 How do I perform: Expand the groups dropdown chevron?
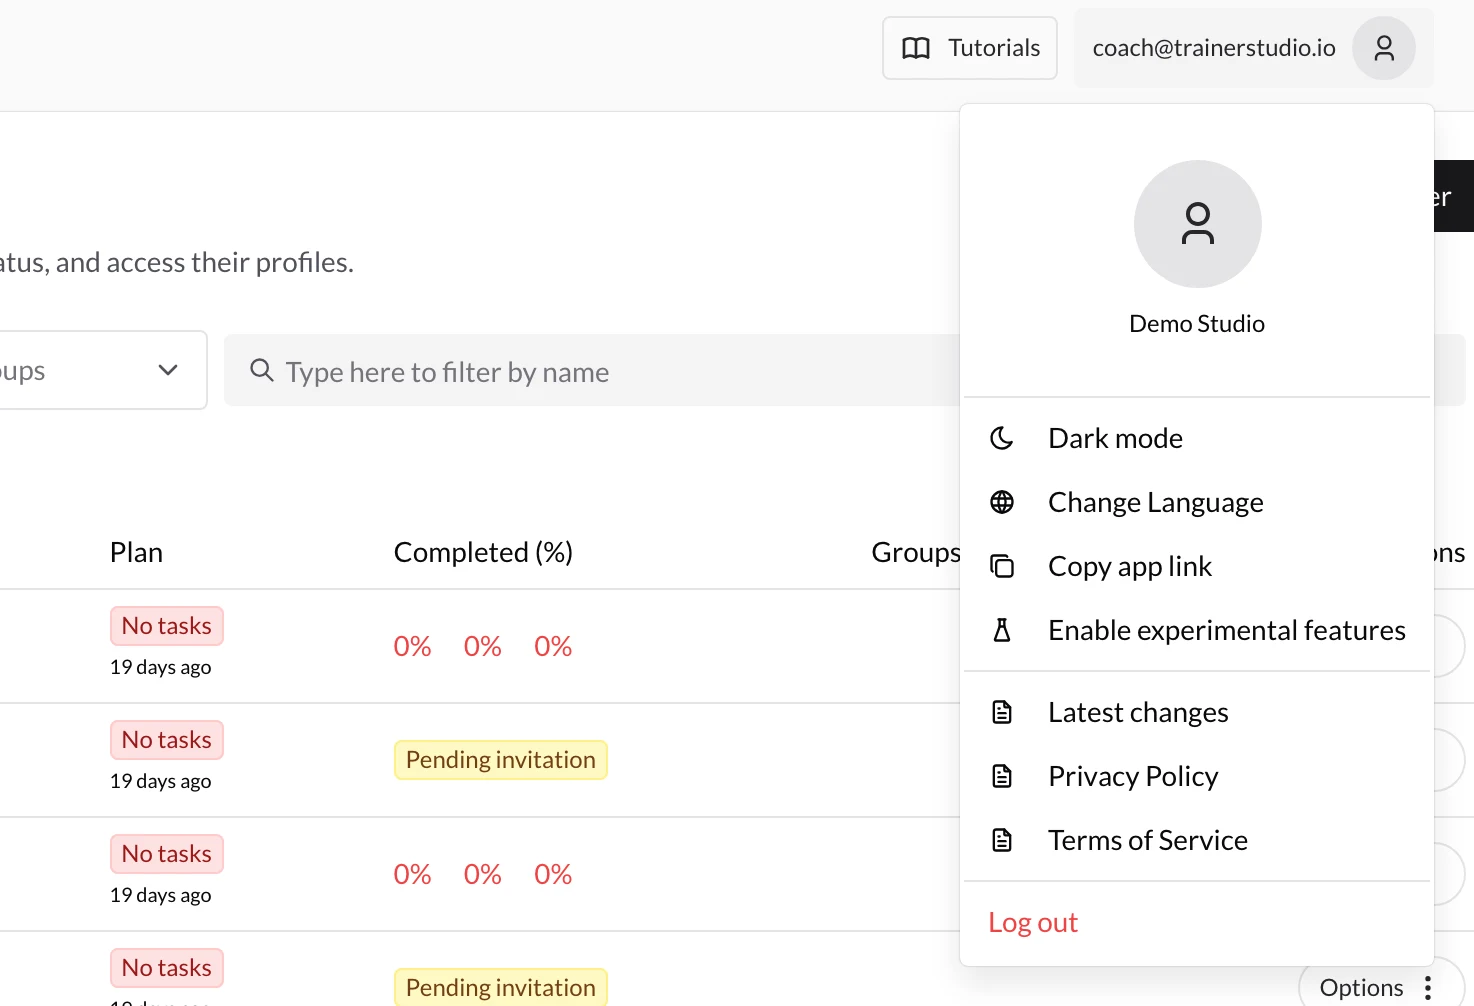coord(168,370)
